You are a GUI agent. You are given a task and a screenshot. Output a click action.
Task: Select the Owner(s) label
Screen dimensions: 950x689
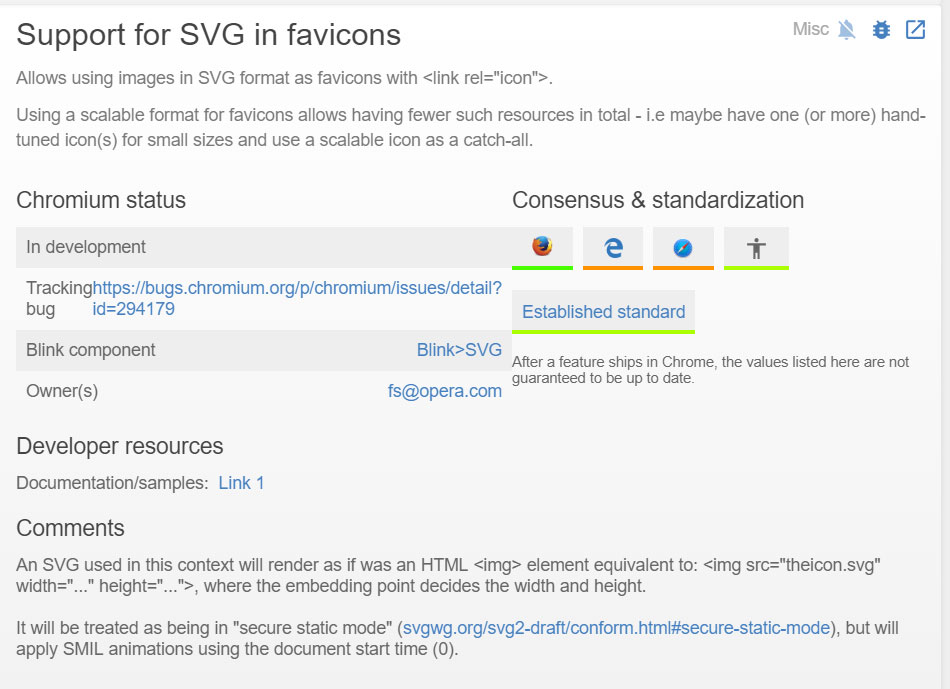(x=62, y=391)
